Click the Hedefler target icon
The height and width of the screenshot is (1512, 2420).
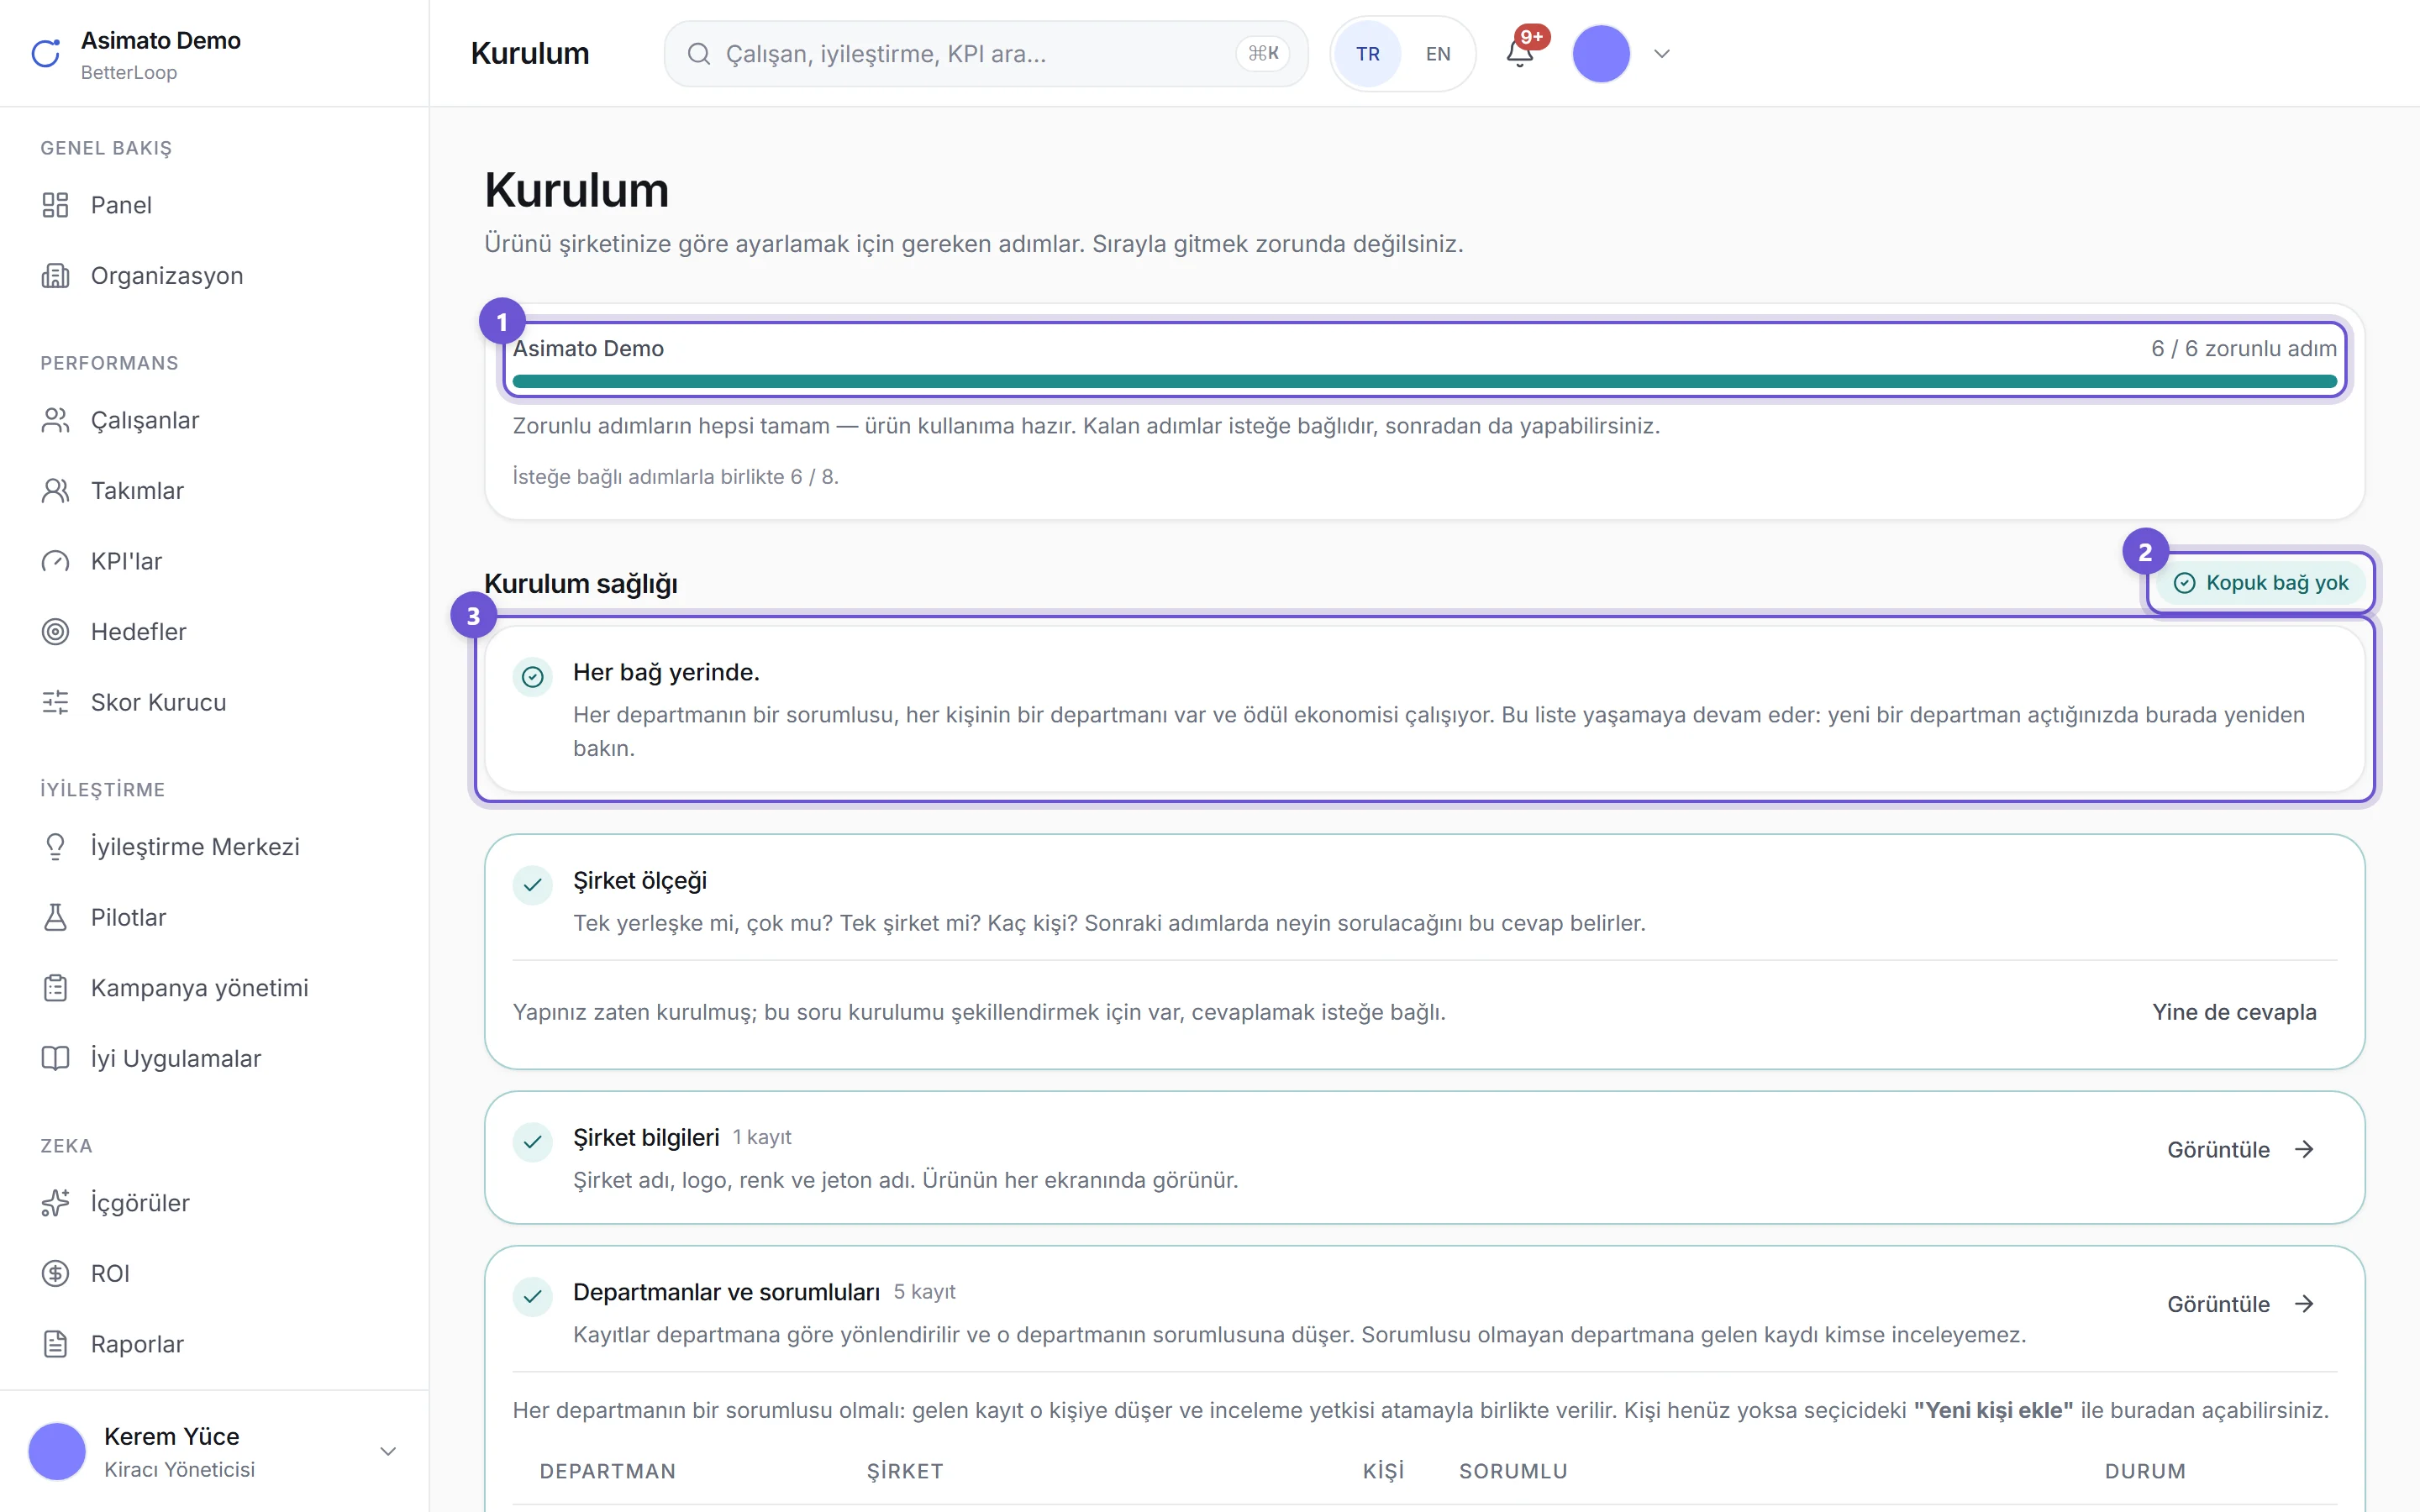(x=55, y=632)
